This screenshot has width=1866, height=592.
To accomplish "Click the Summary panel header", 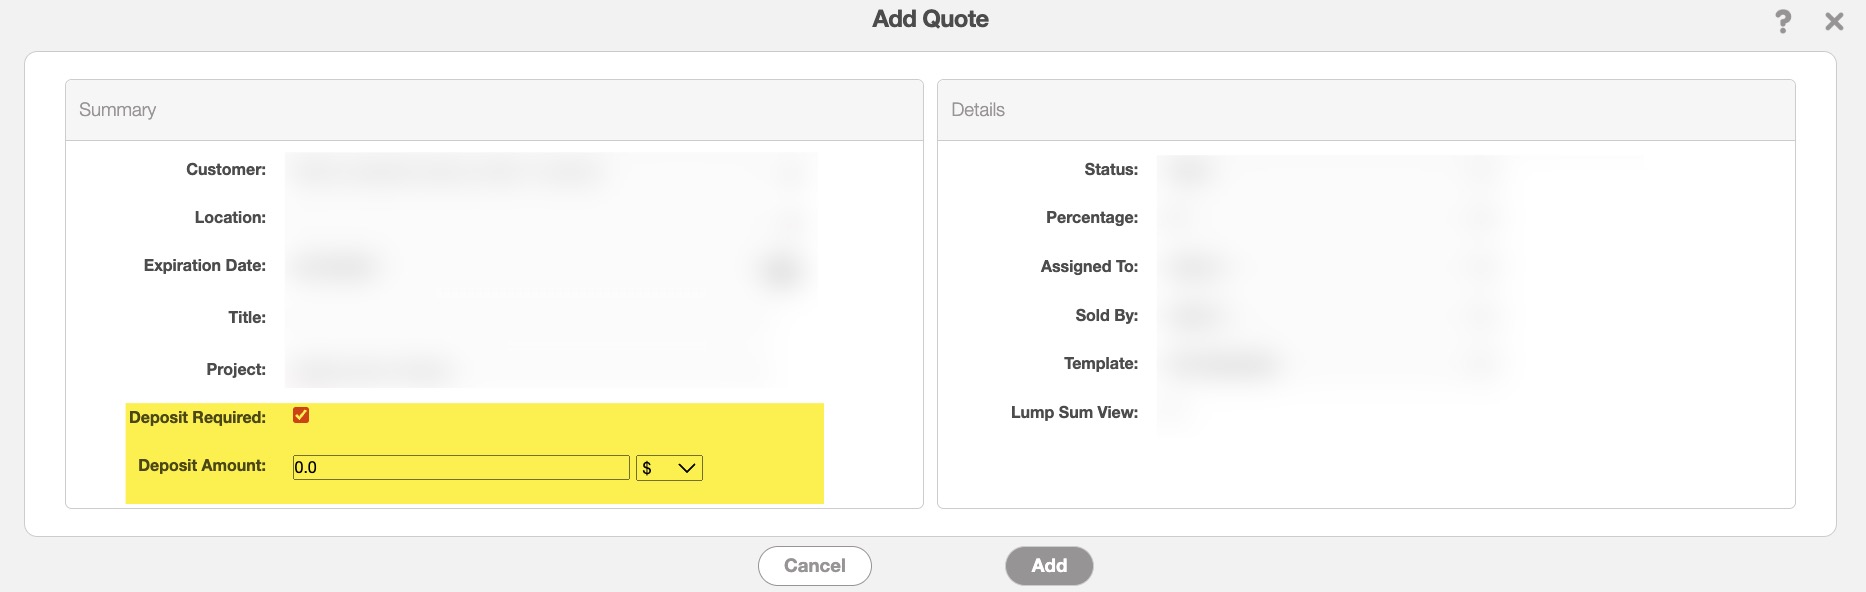I will (x=494, y=110).
